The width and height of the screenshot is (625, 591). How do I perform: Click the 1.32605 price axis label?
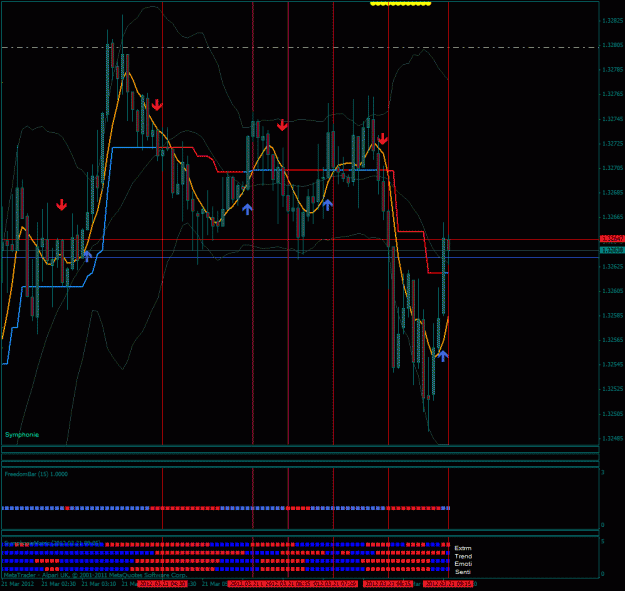click(x=613, y=291)
